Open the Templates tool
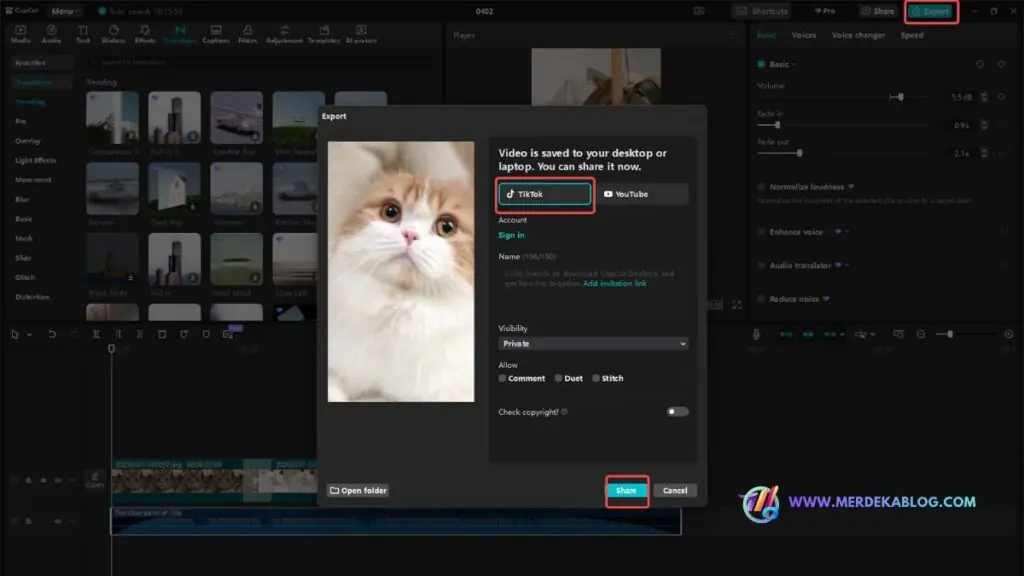 pos(324,35)
